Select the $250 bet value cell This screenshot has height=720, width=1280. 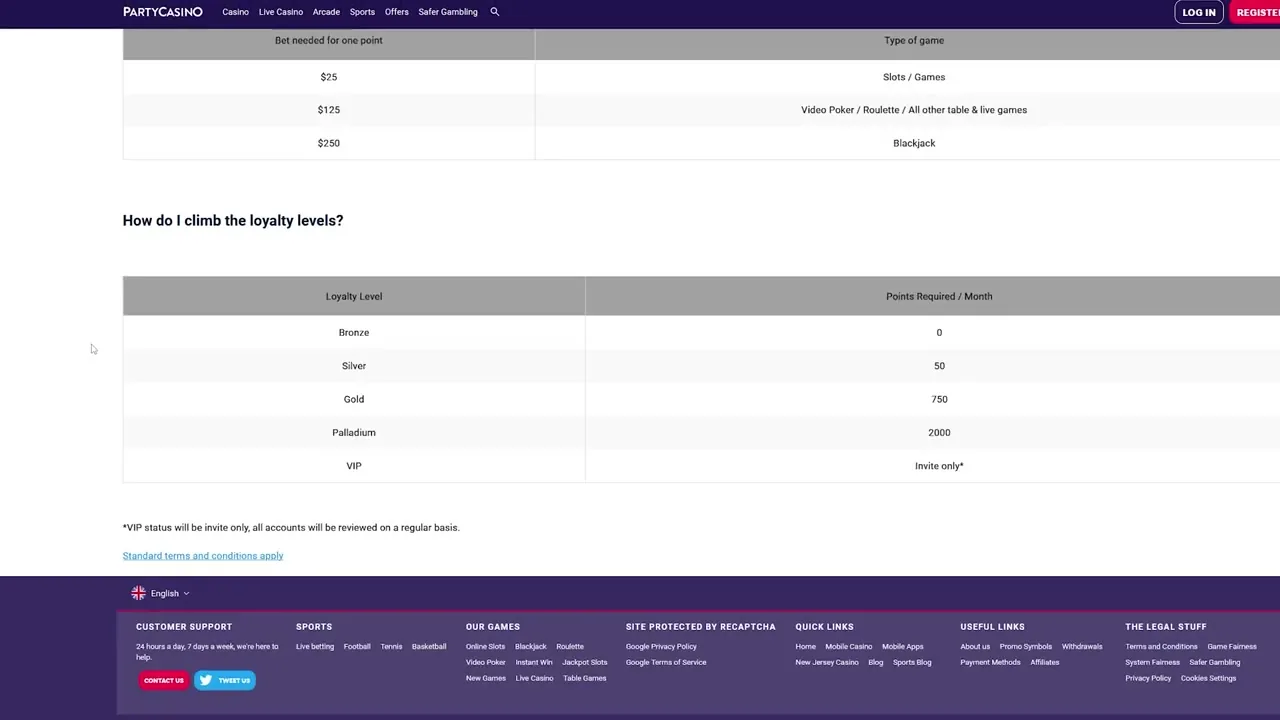click(329, 143)
